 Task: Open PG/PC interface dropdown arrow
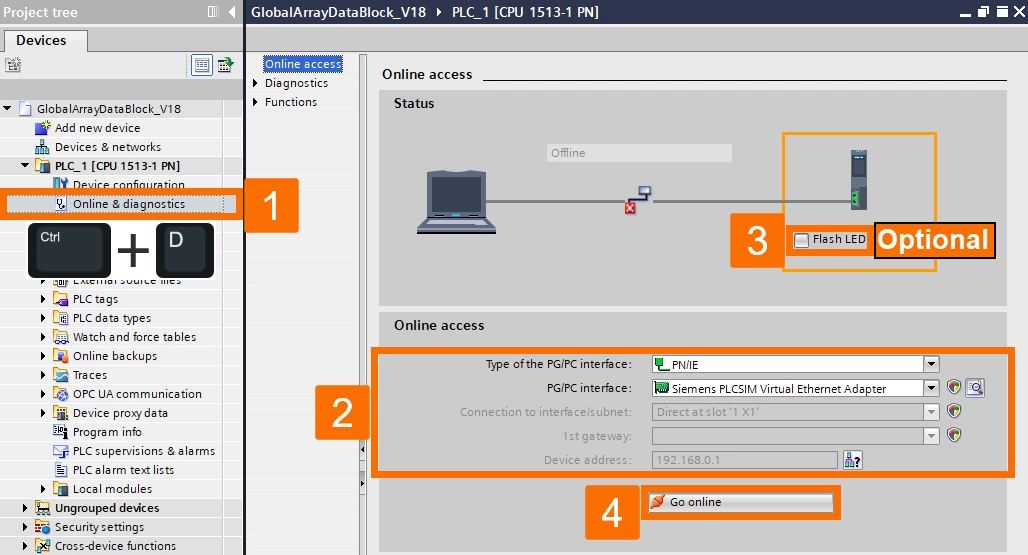pyautogui.click(x=931, y=388)
